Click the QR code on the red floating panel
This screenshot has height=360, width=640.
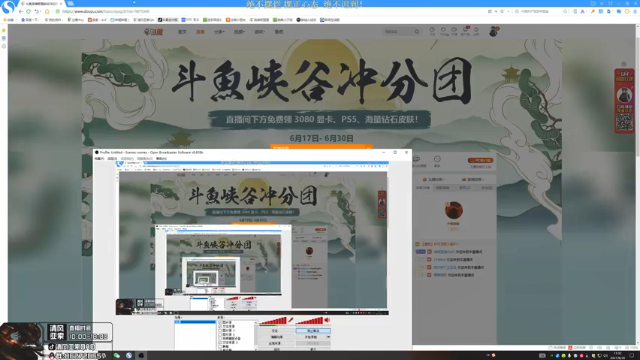[624, 122]
